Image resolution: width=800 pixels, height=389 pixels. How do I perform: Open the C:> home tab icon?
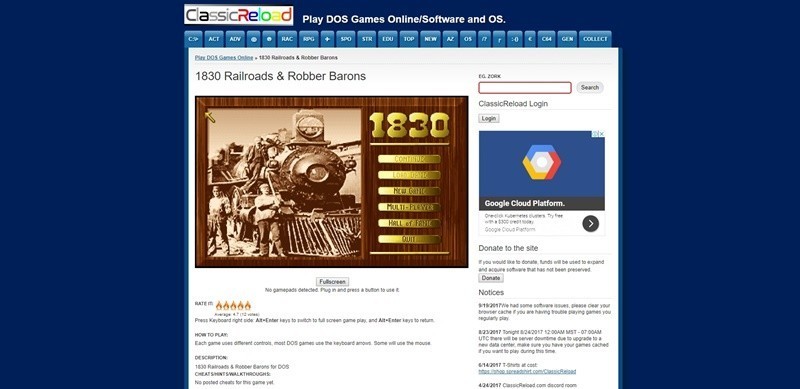(193, 39)
